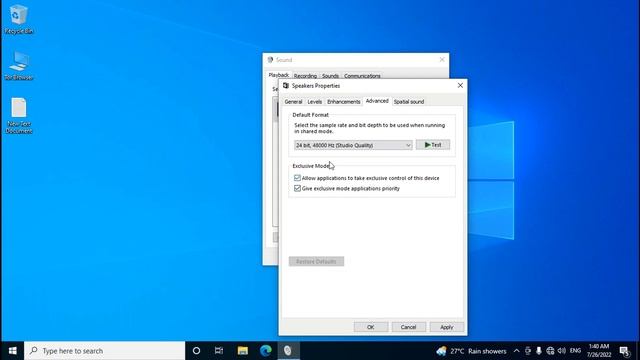Open the Recycle Bin desktop icon
This screenshot has height=360, width=640.
point(18,19)
